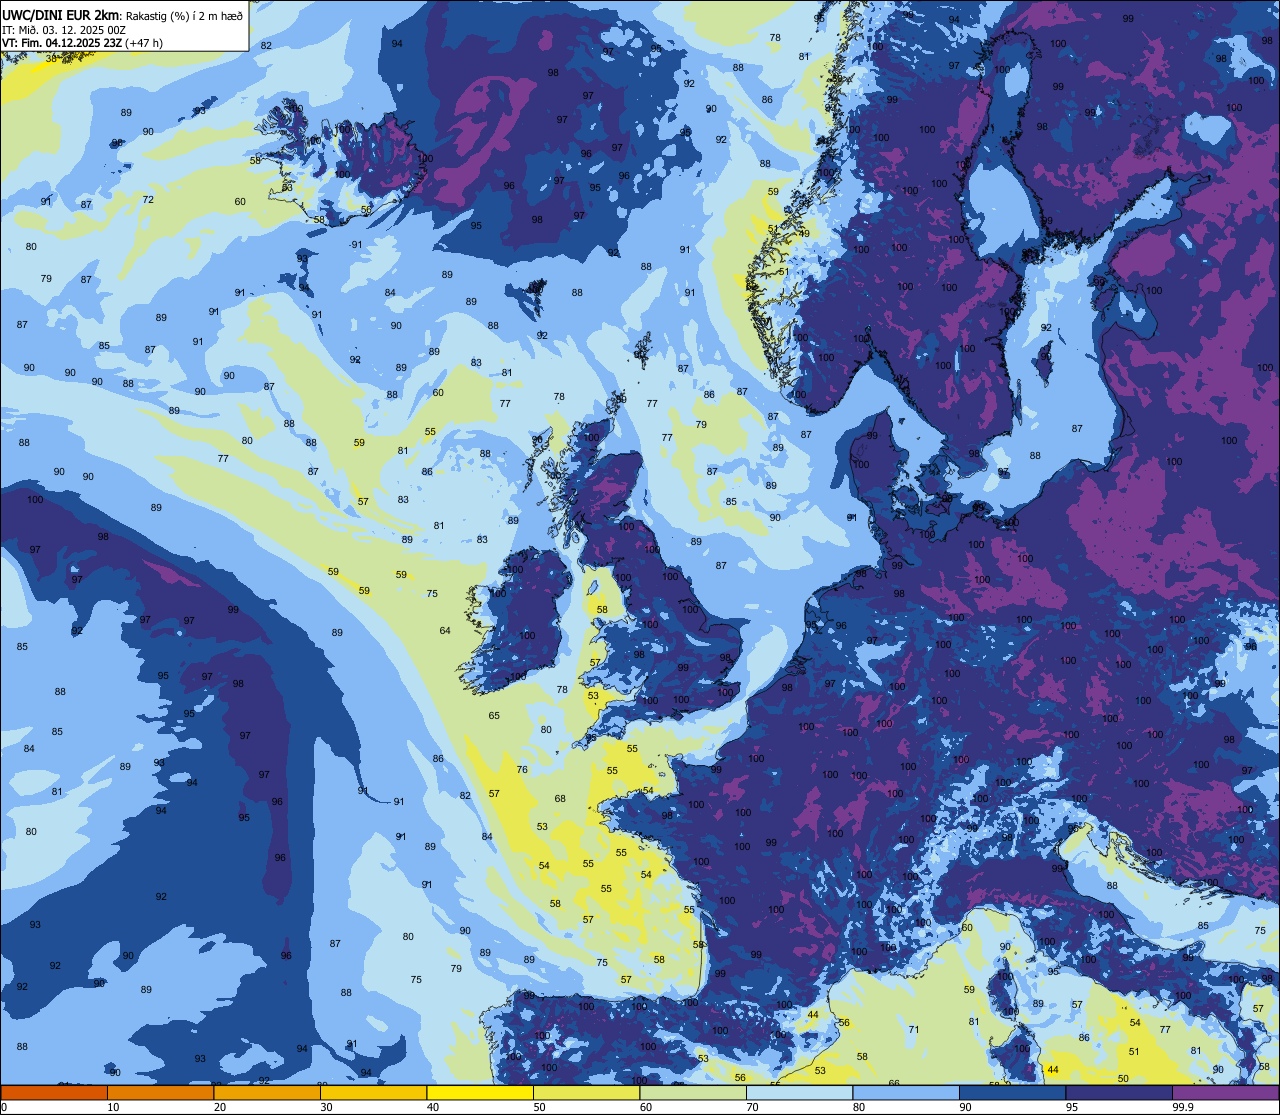Screen dimensions: 1280x1115
Task: Click the dark orange 10–20 legend segment
Action: [161, 1093]
